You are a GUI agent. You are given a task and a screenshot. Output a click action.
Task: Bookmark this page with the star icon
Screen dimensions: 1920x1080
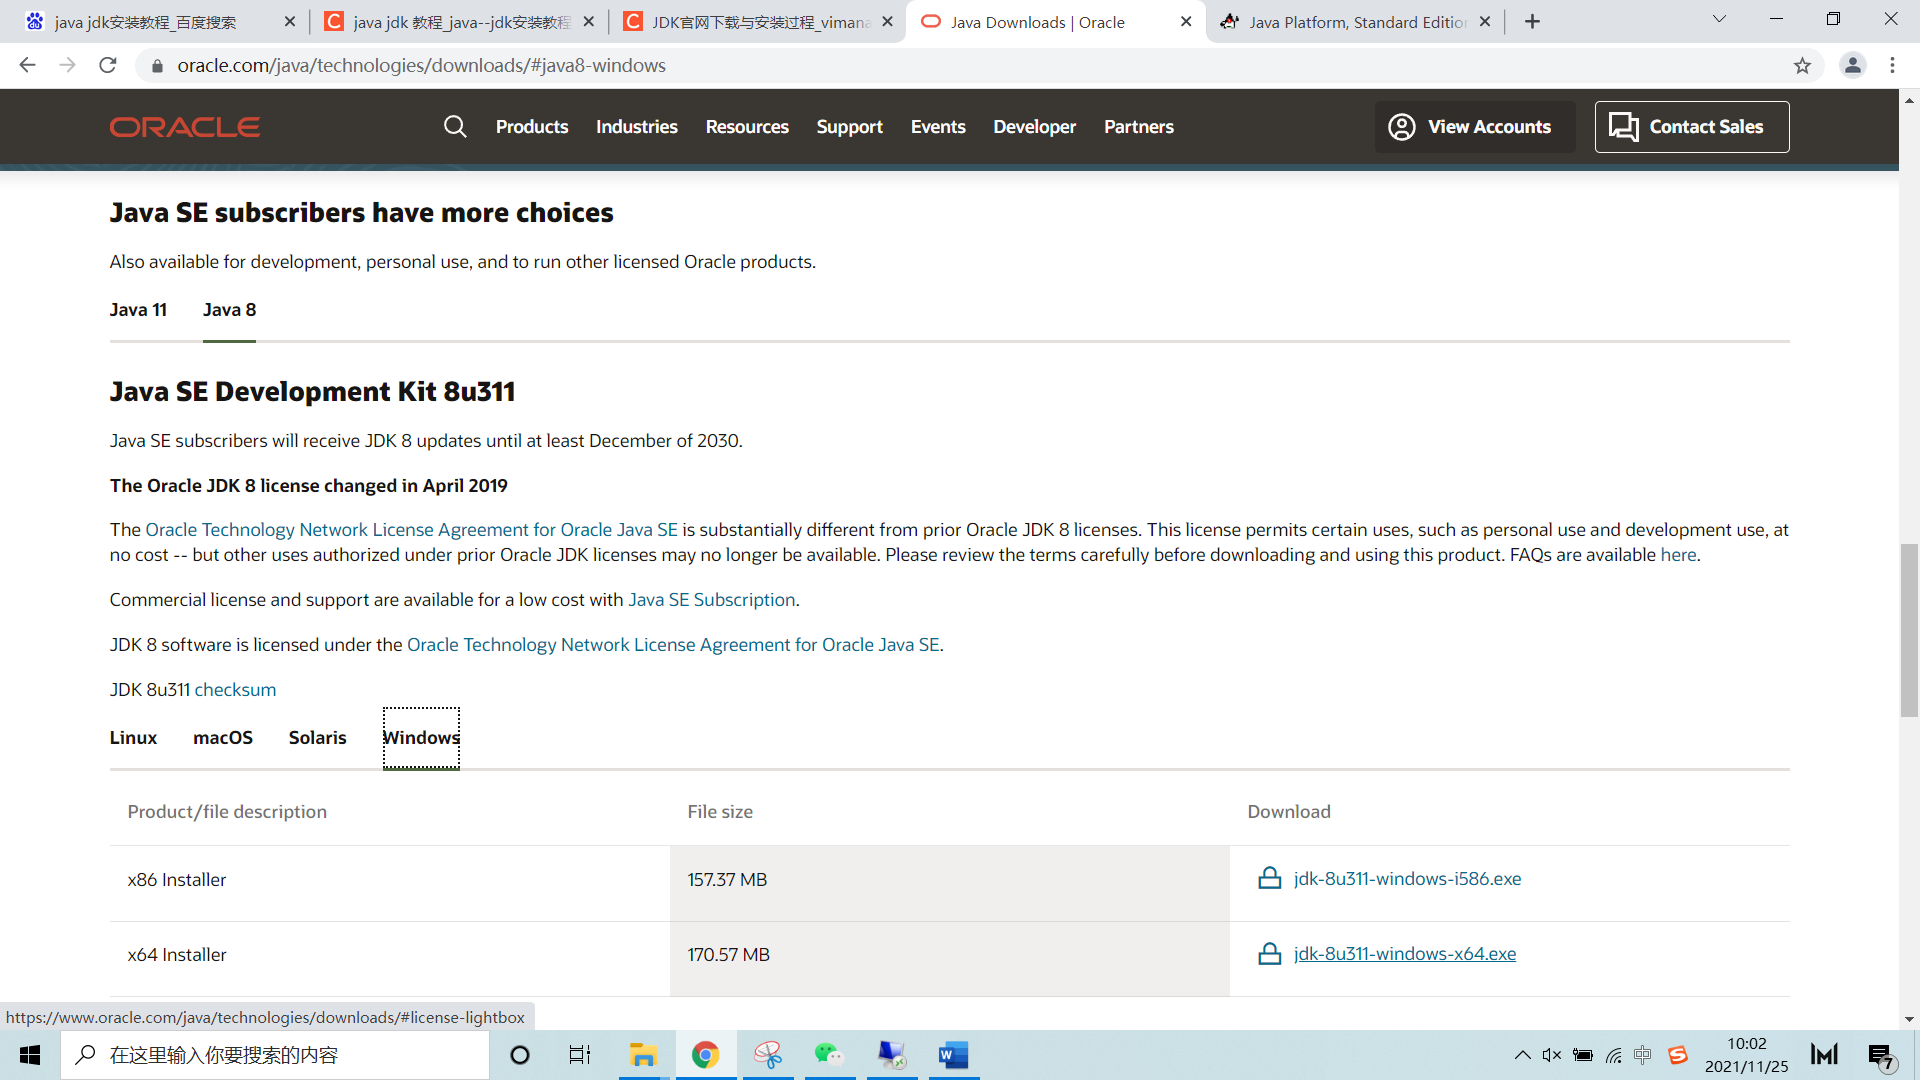coord(1802,66)
